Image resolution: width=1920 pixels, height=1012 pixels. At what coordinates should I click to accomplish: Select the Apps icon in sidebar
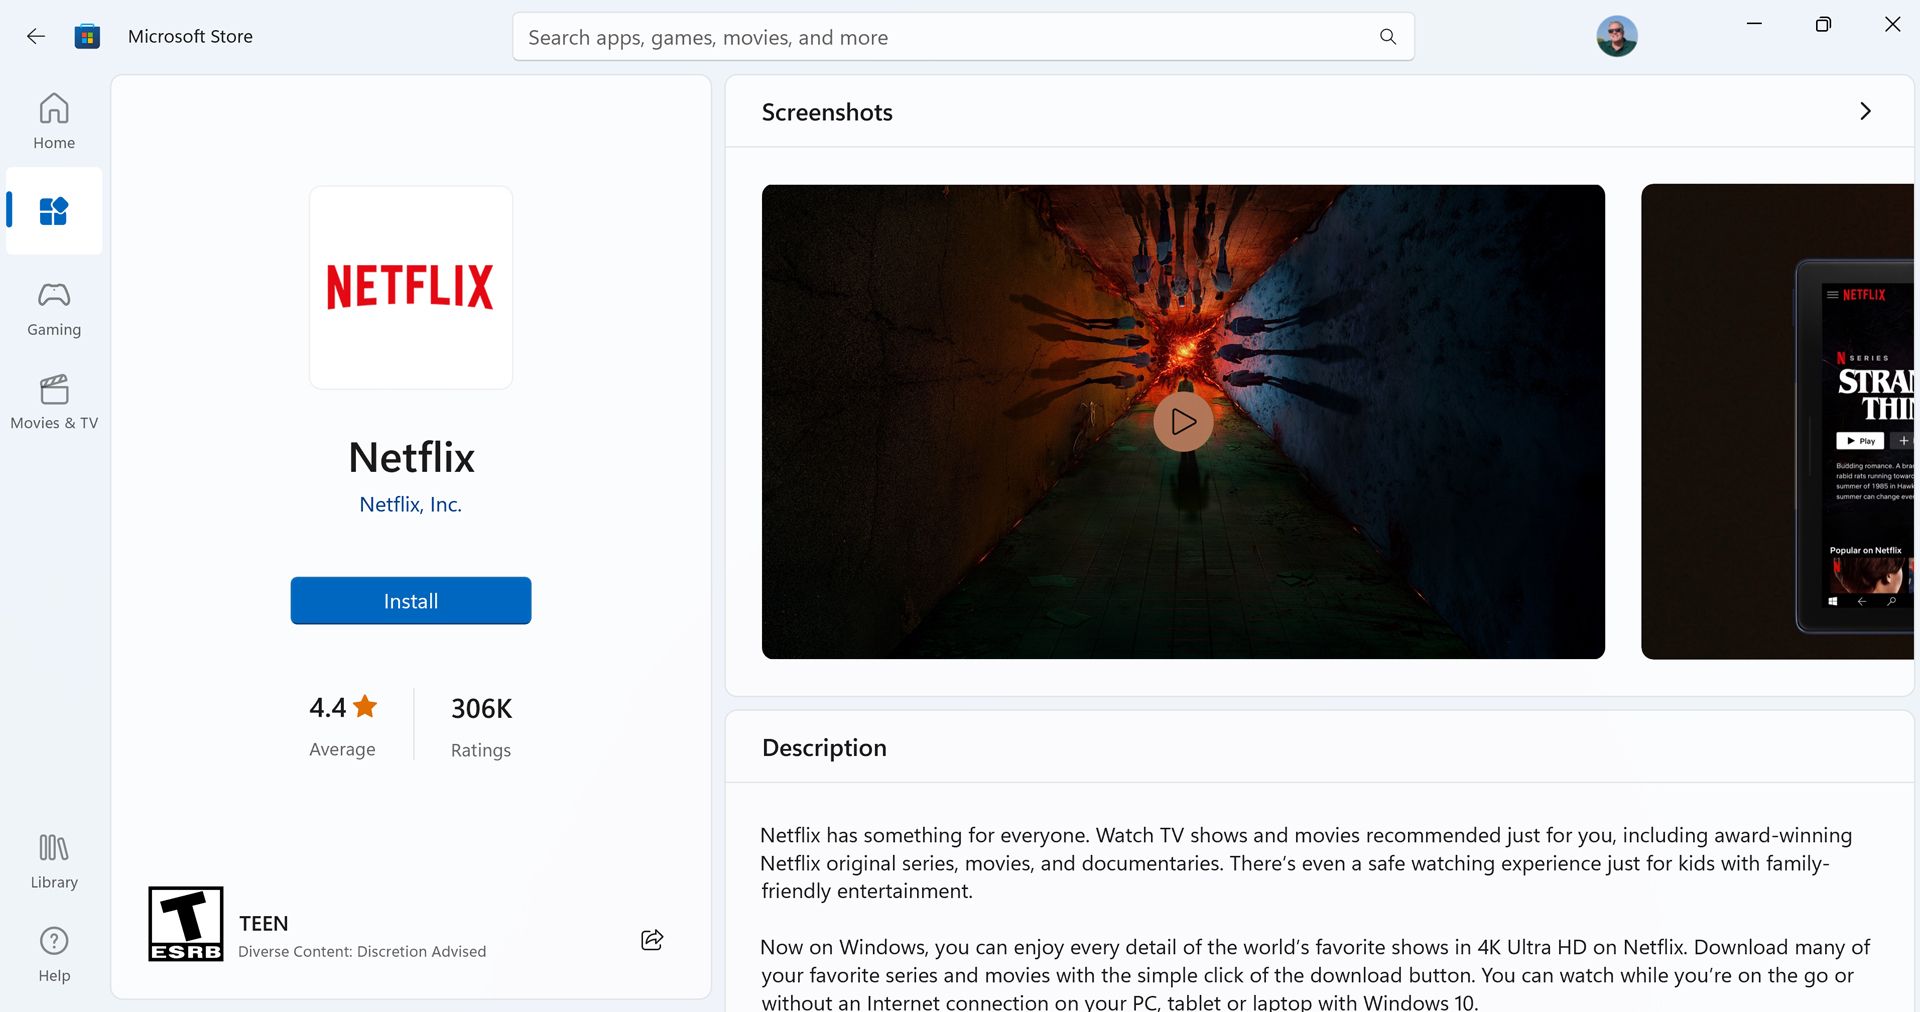click(54, 211)
